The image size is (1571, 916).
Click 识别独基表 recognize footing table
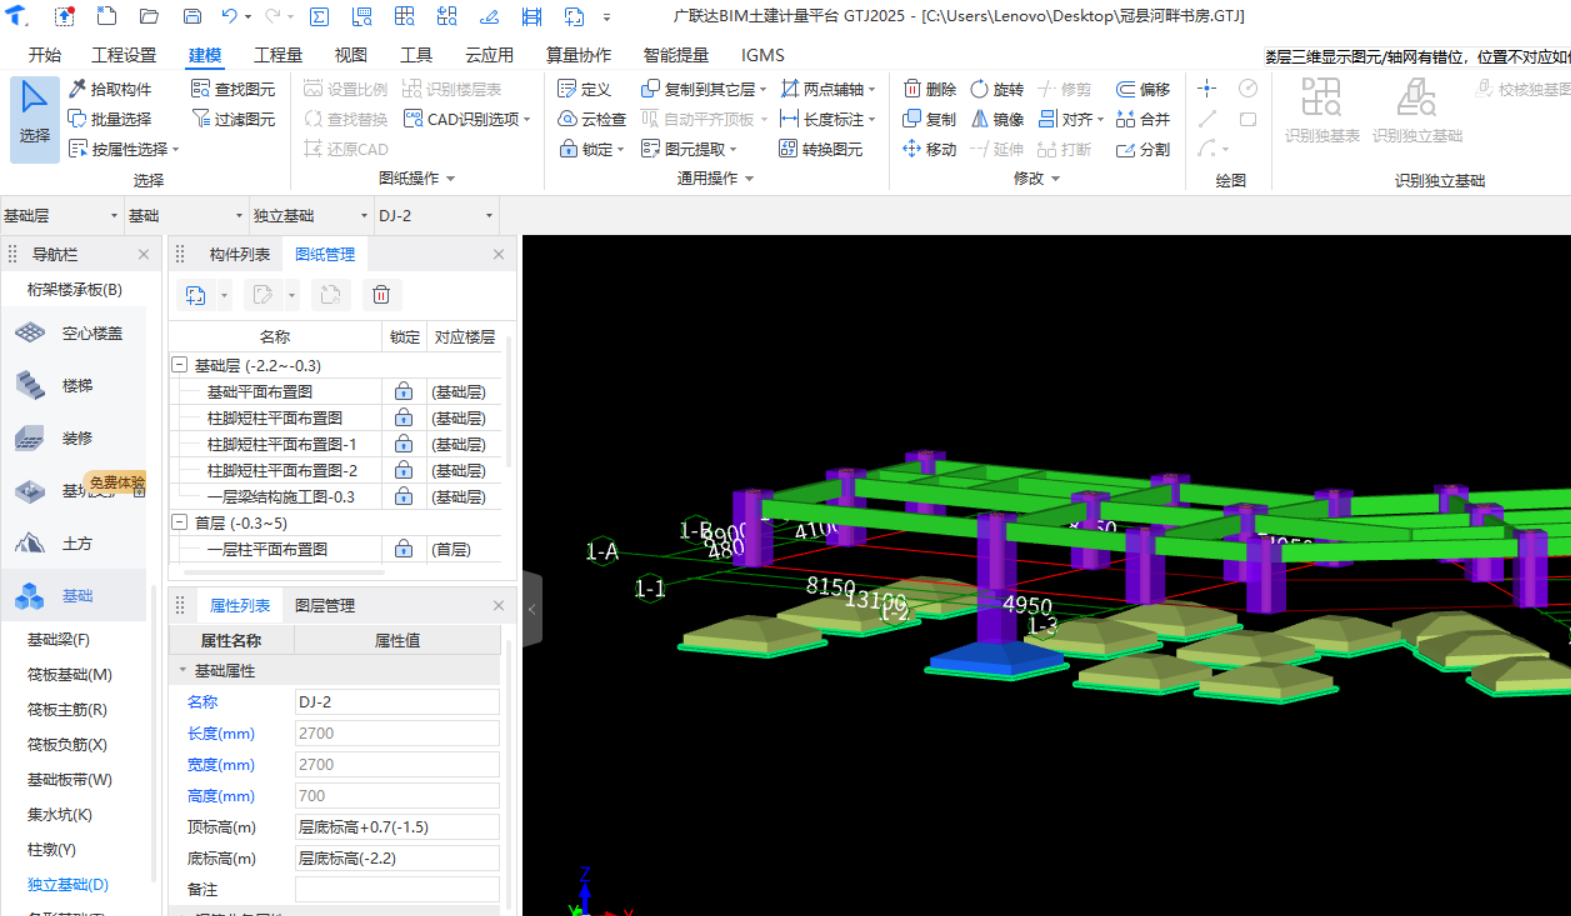pyautogui.click(x=1322, y=110)
